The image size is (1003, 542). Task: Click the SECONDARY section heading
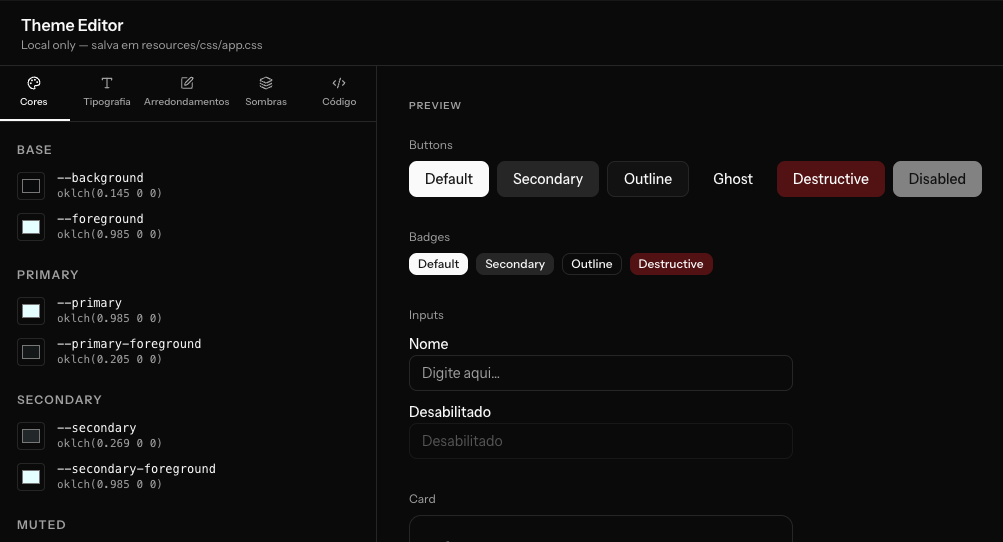[59, 400]
